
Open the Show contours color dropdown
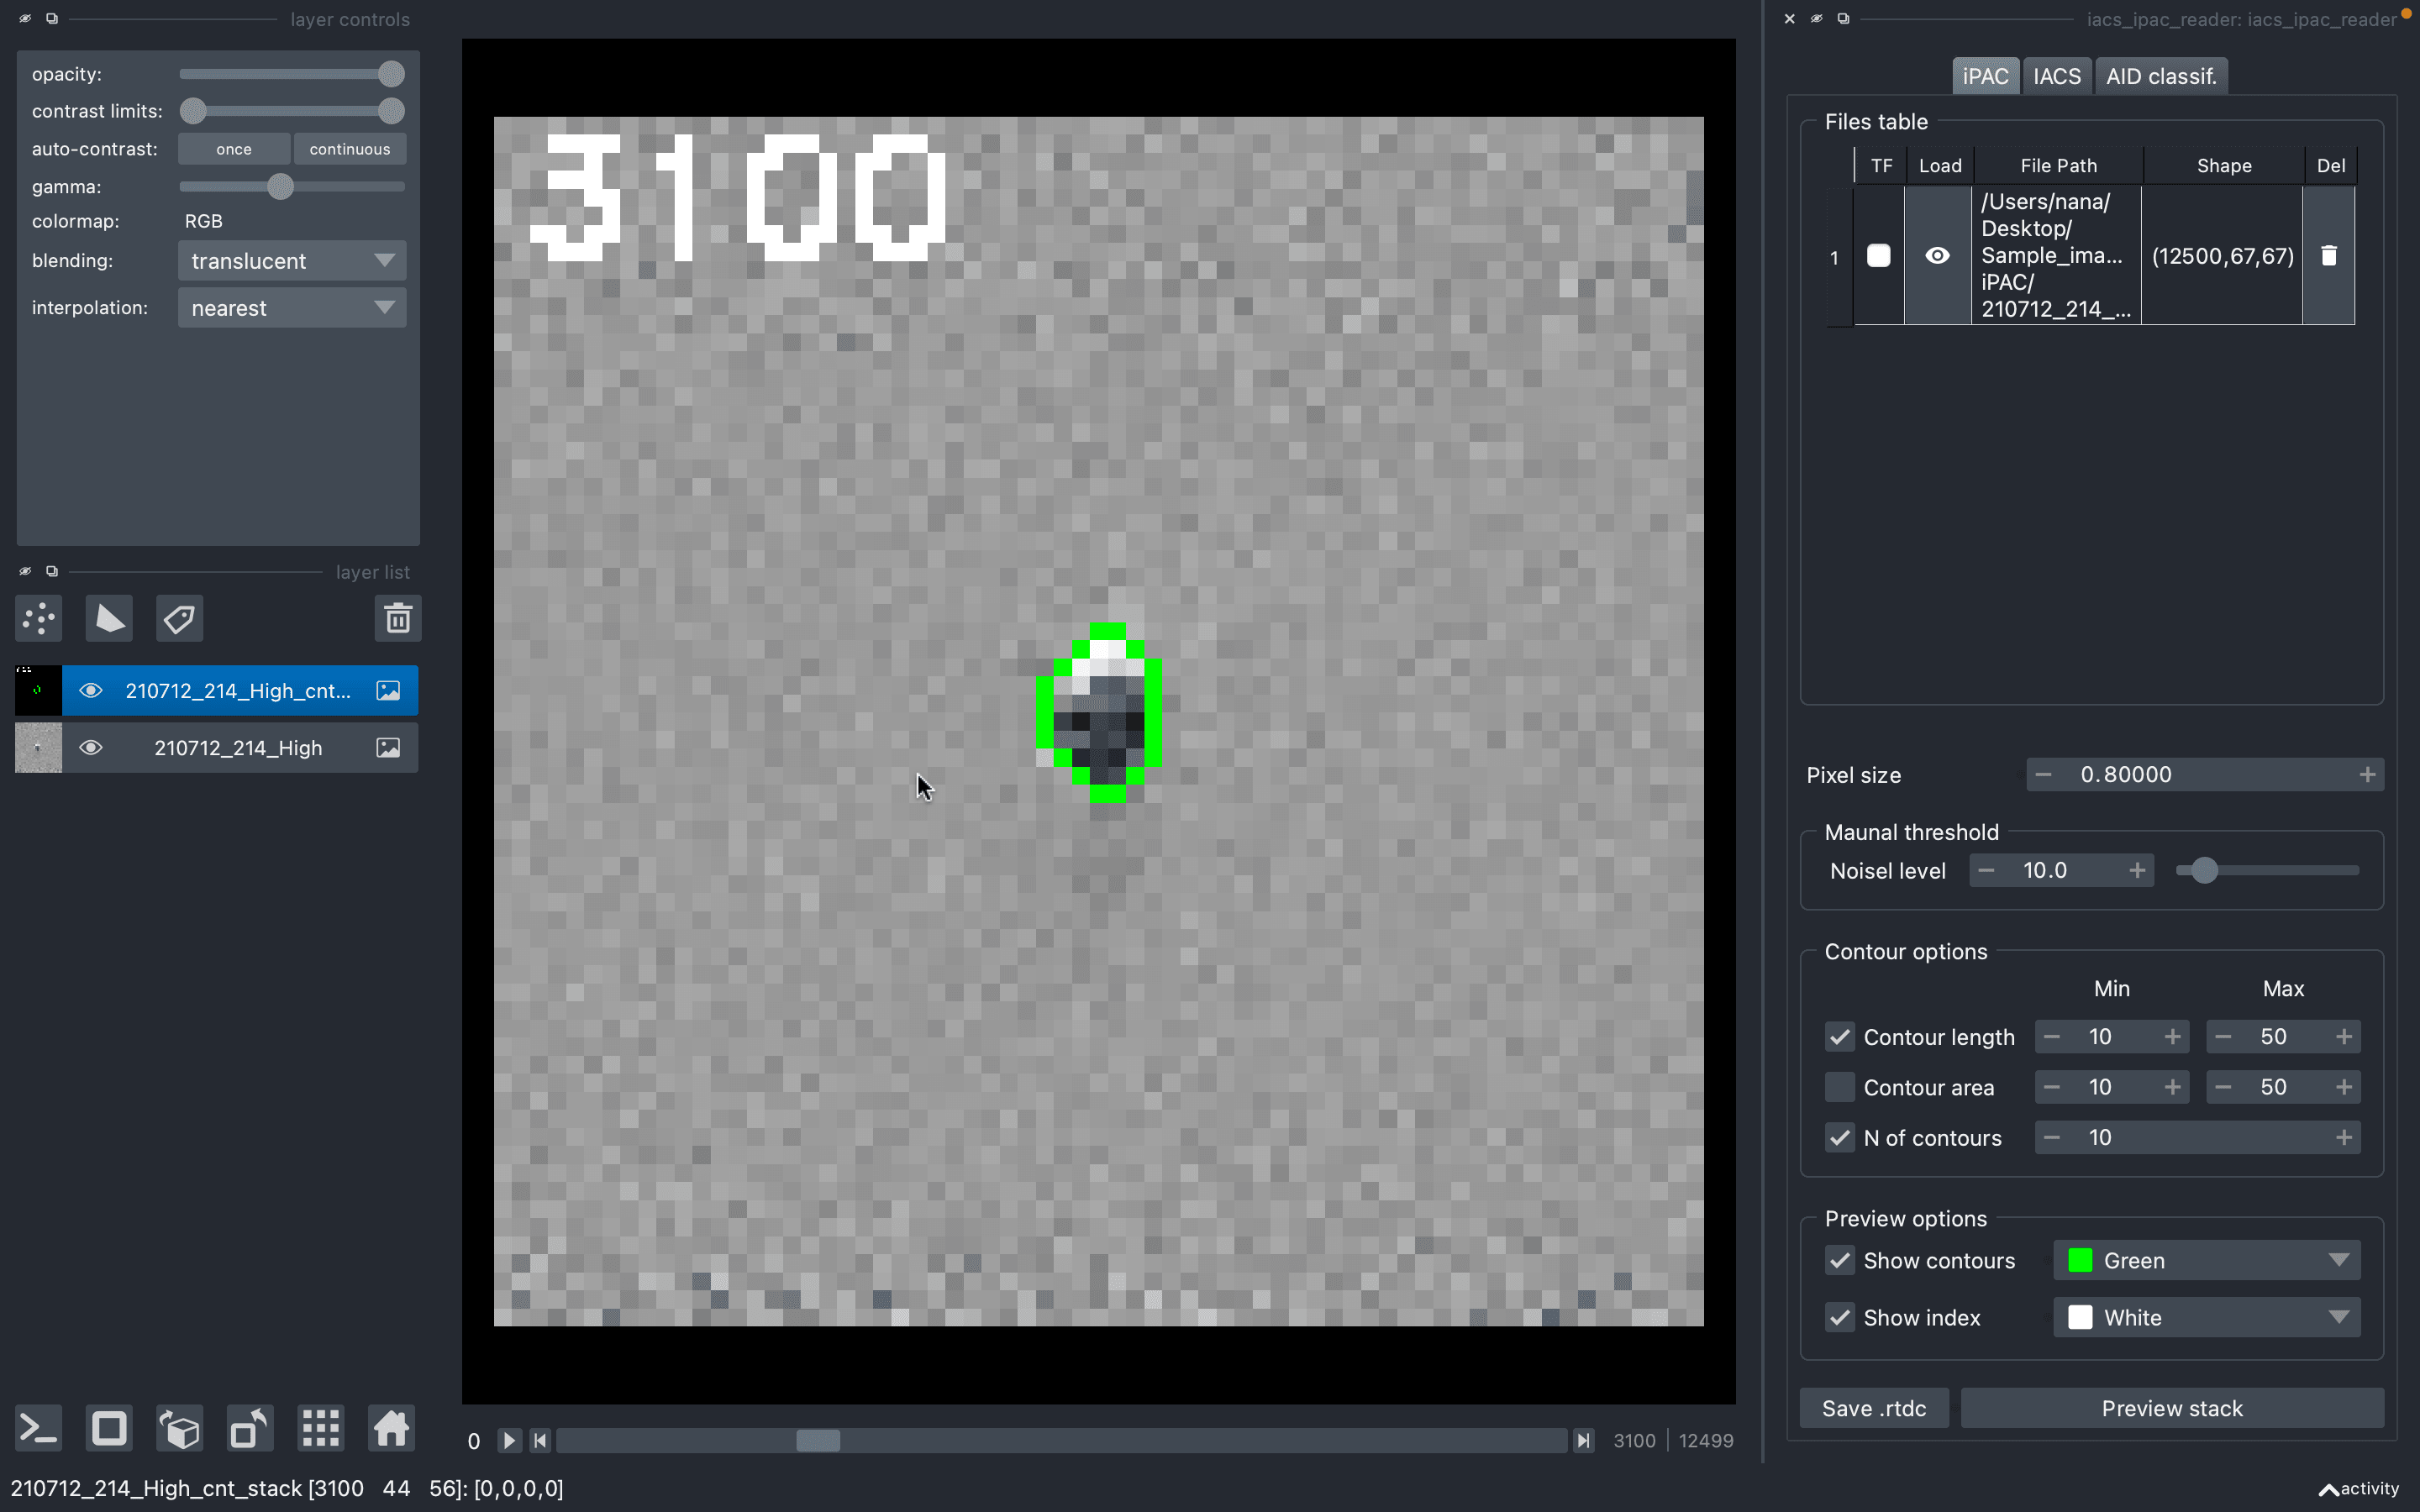coord(2206,1260)
